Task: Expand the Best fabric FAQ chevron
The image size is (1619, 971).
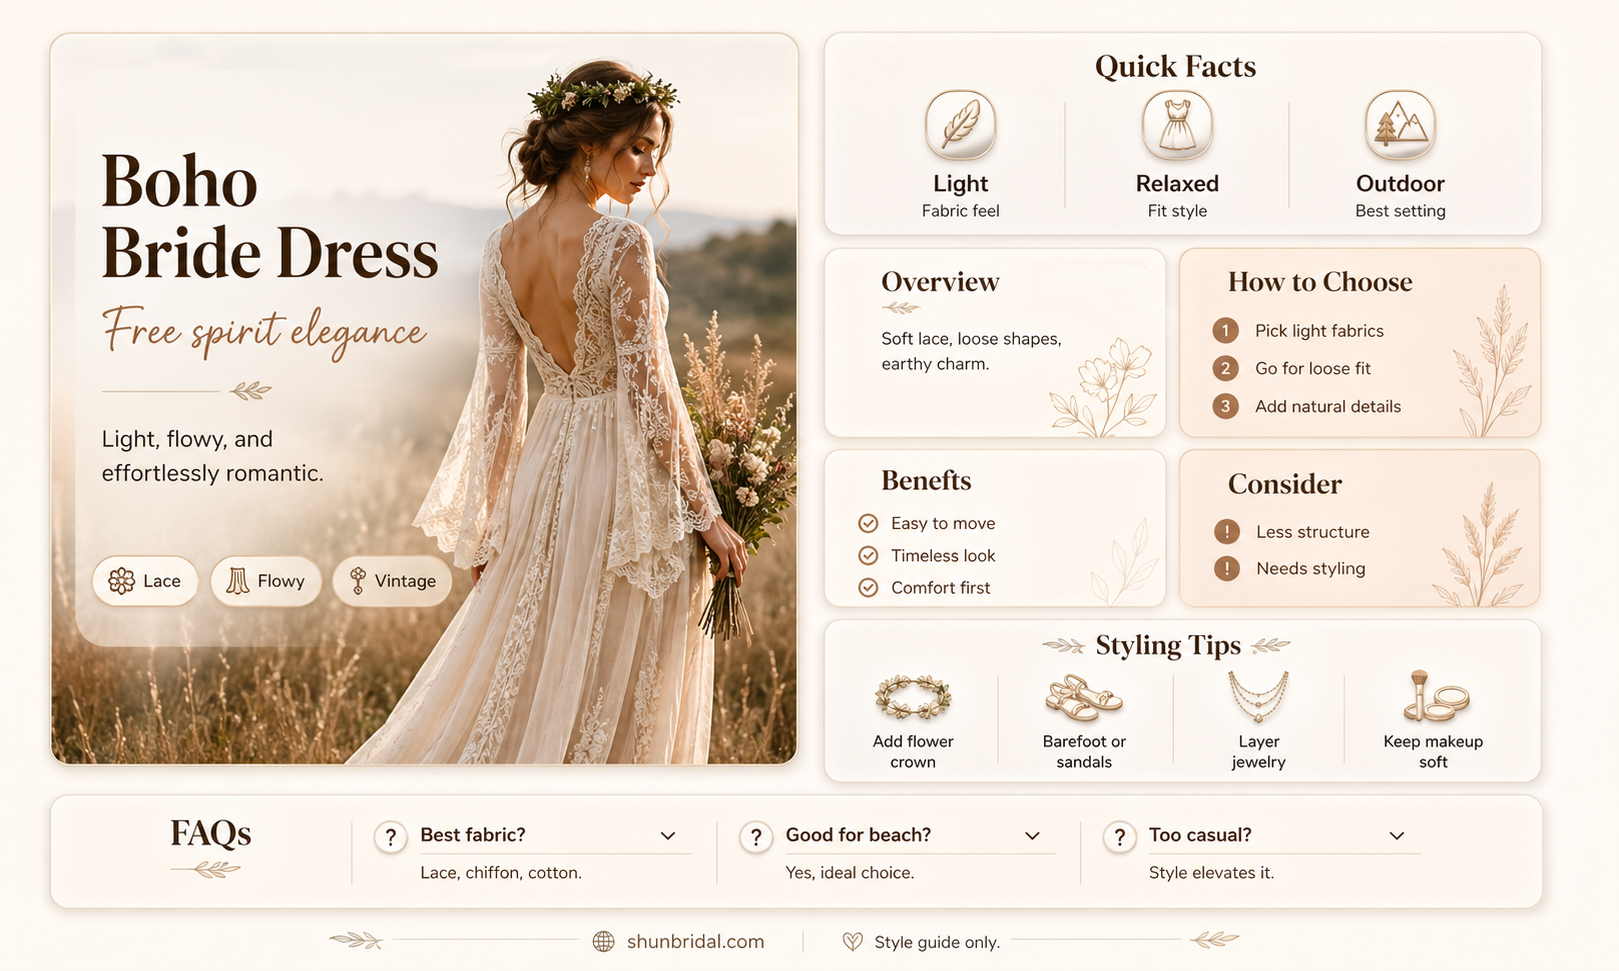Action: coord(668,836)
